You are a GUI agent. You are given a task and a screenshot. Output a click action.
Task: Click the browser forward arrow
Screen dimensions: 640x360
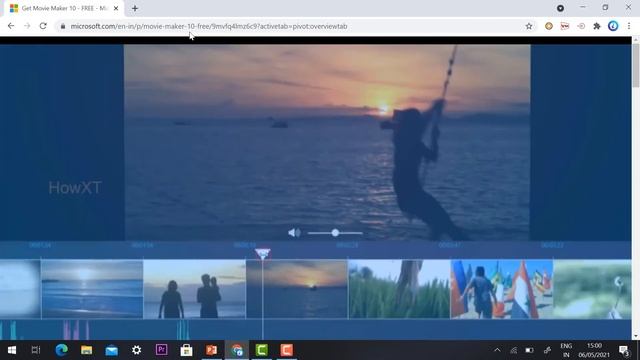[x=27, y=26]
